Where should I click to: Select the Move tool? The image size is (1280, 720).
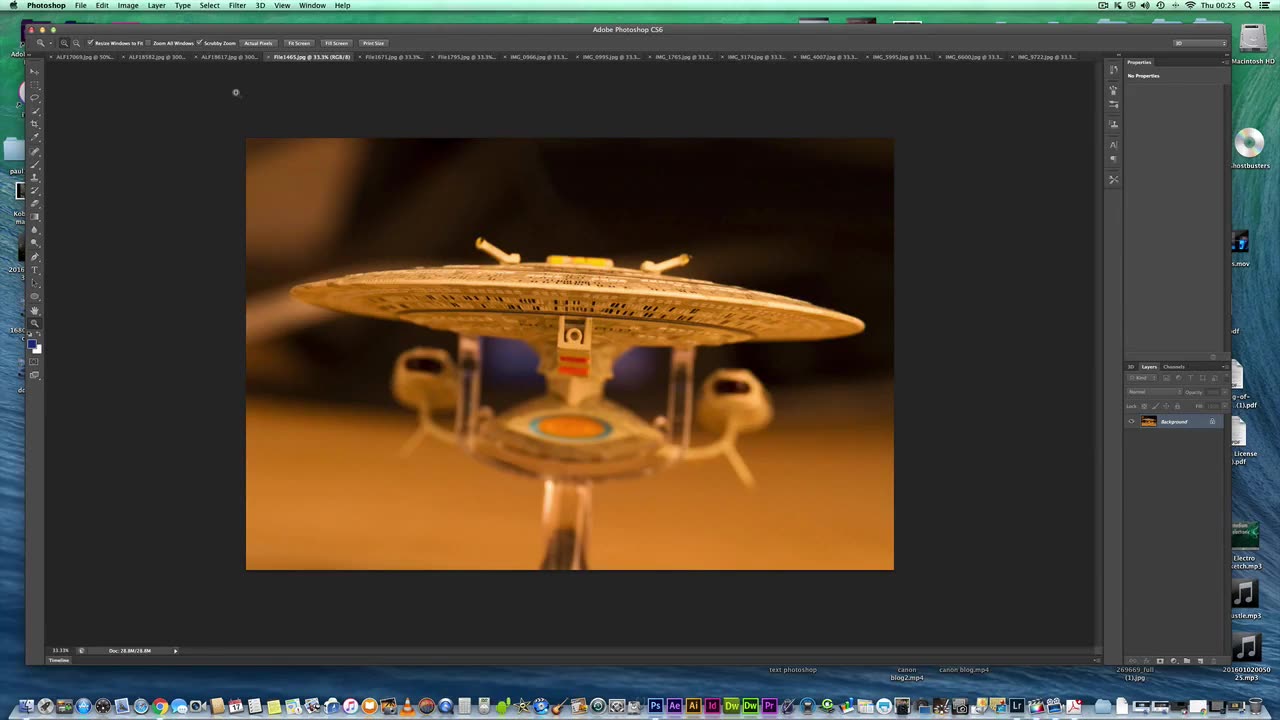click(35, 72)
